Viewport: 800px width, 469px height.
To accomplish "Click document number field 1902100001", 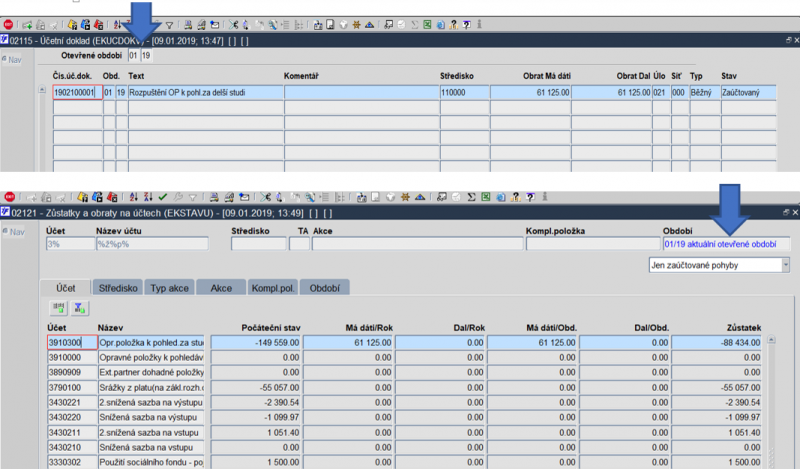I will [77, 92].
